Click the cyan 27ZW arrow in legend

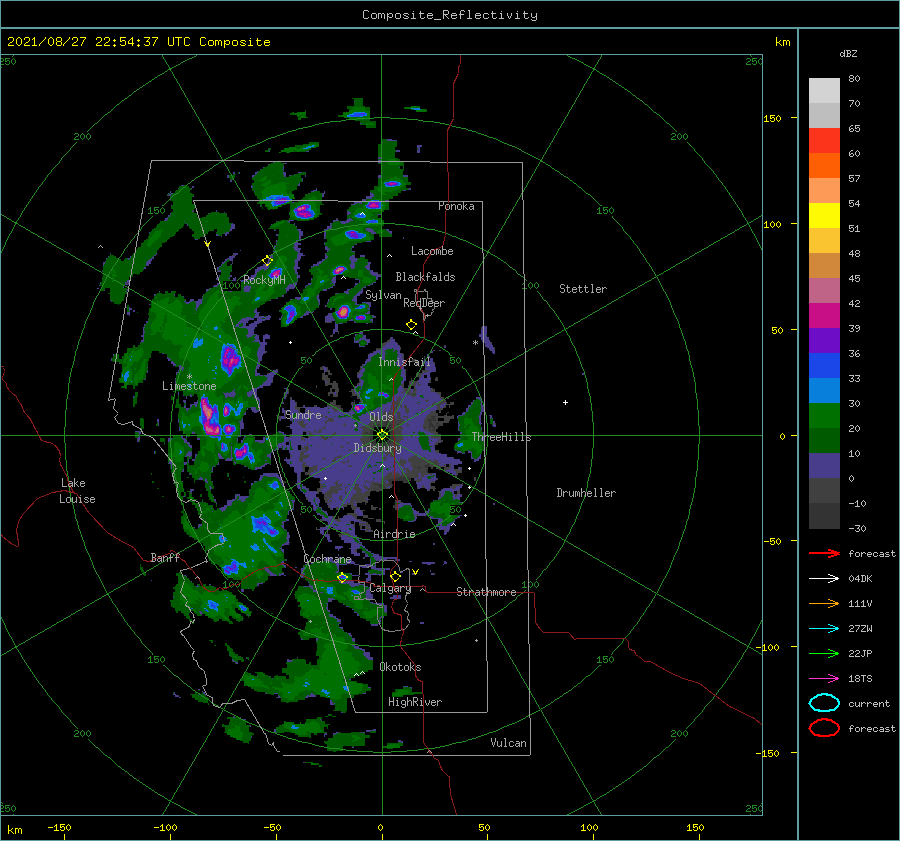tap(824, 629)
